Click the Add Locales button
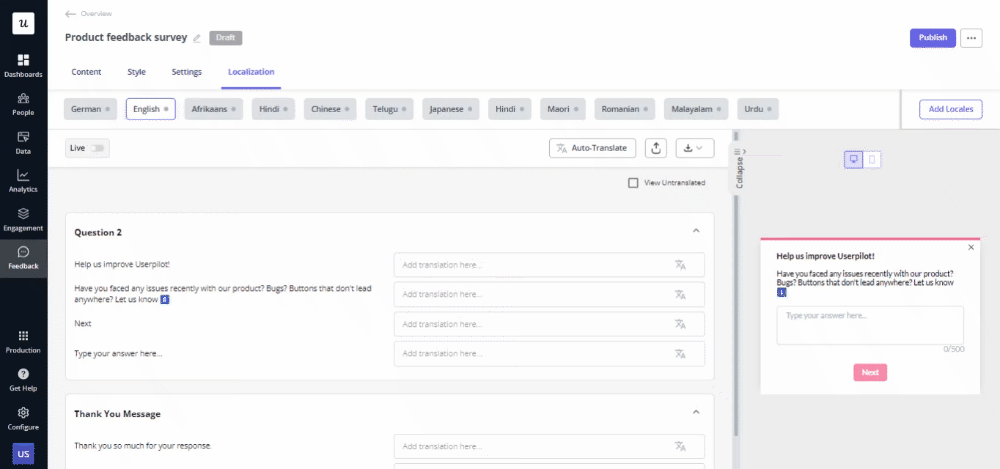This screenshot has height=469, width=1000. coord(950,109)
